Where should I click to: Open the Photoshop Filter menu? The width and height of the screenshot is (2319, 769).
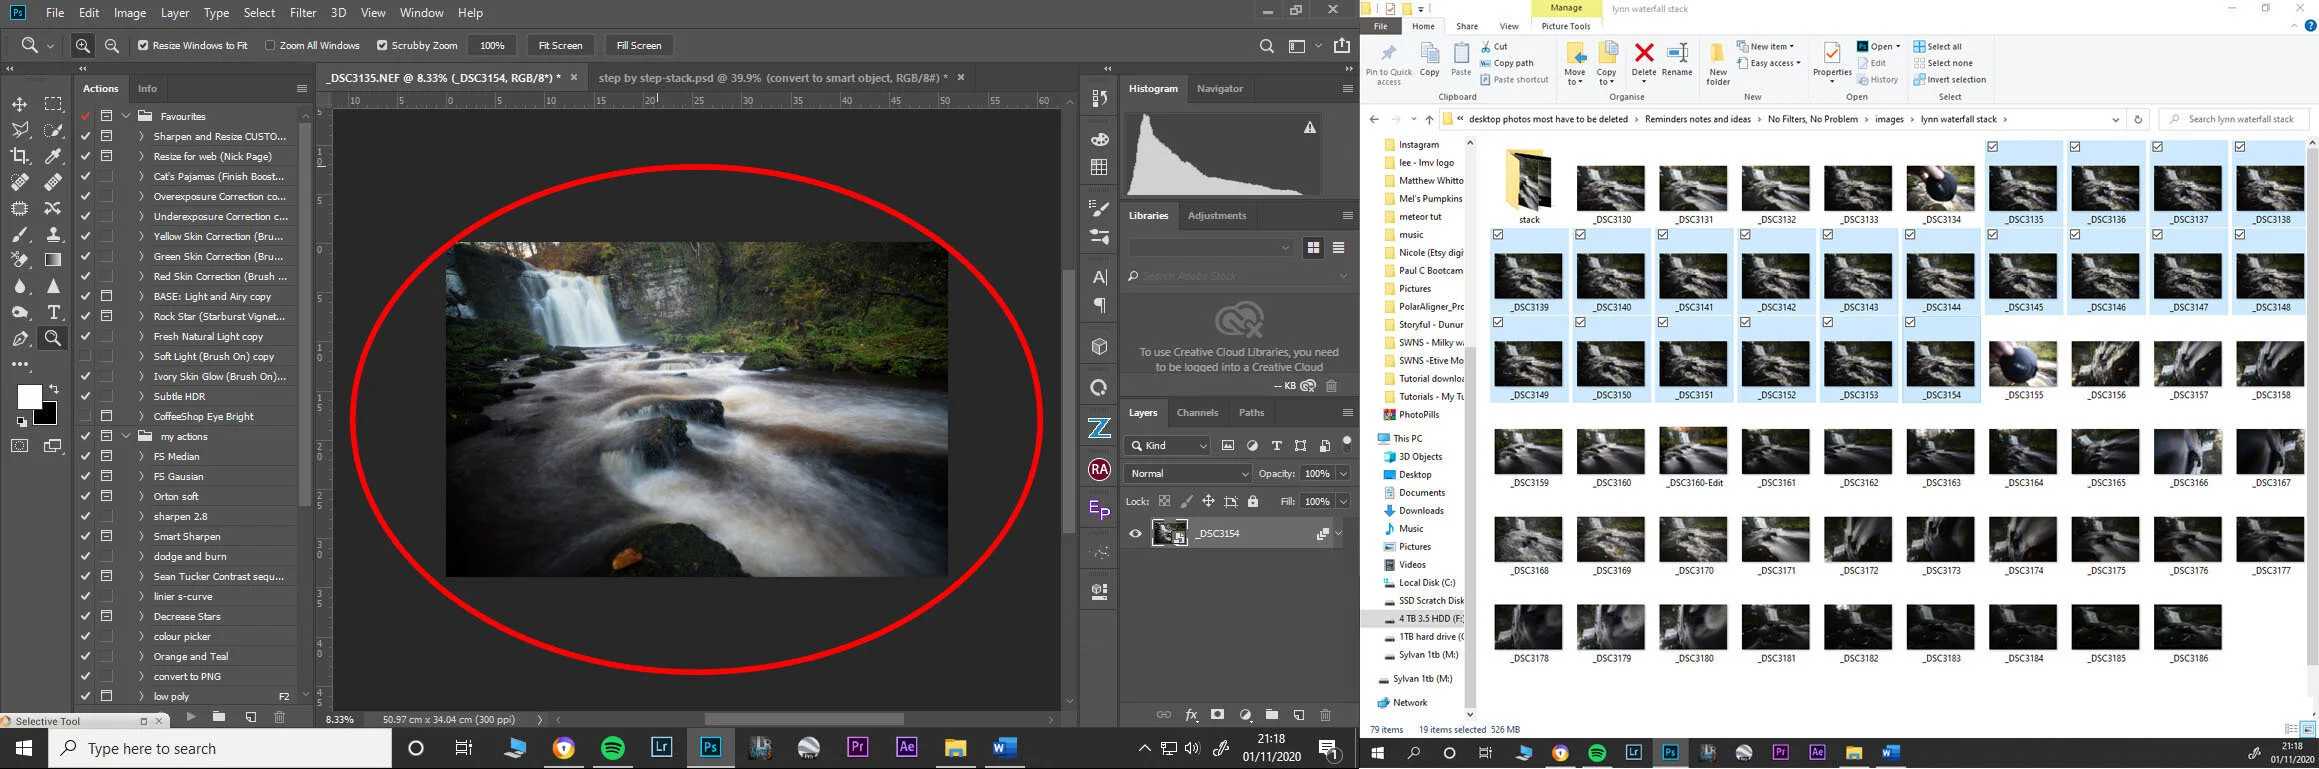point(302,13)
